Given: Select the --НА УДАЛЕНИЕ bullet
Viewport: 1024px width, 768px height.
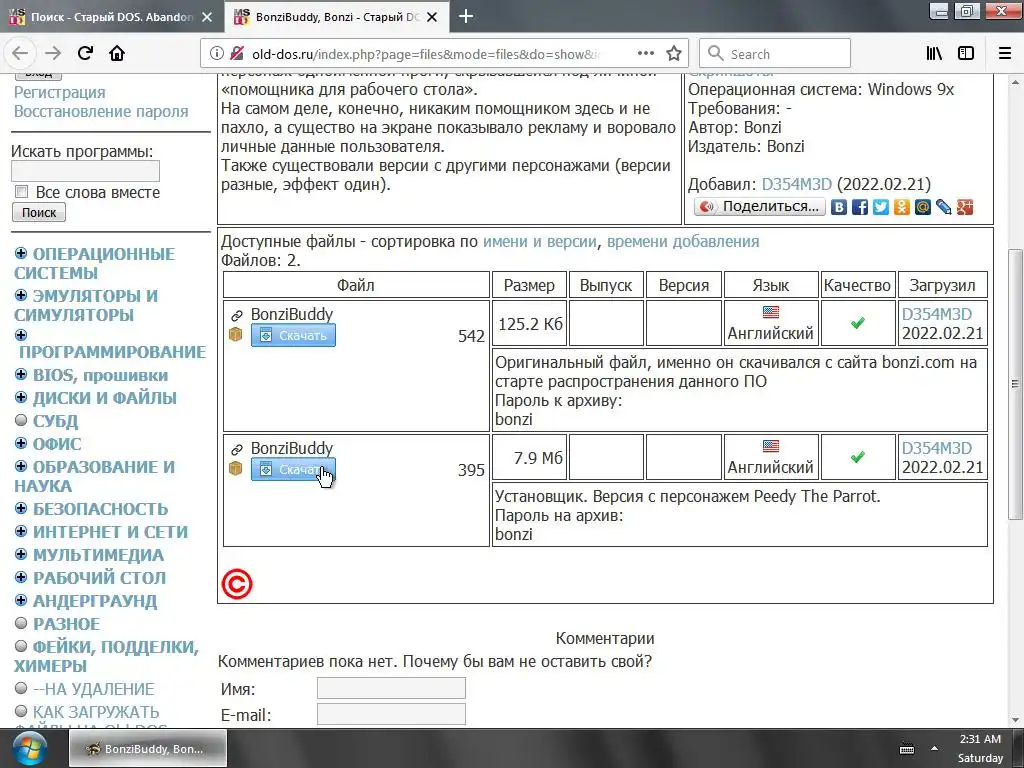Looking at the screenshot, I should [x=21, y=688].
